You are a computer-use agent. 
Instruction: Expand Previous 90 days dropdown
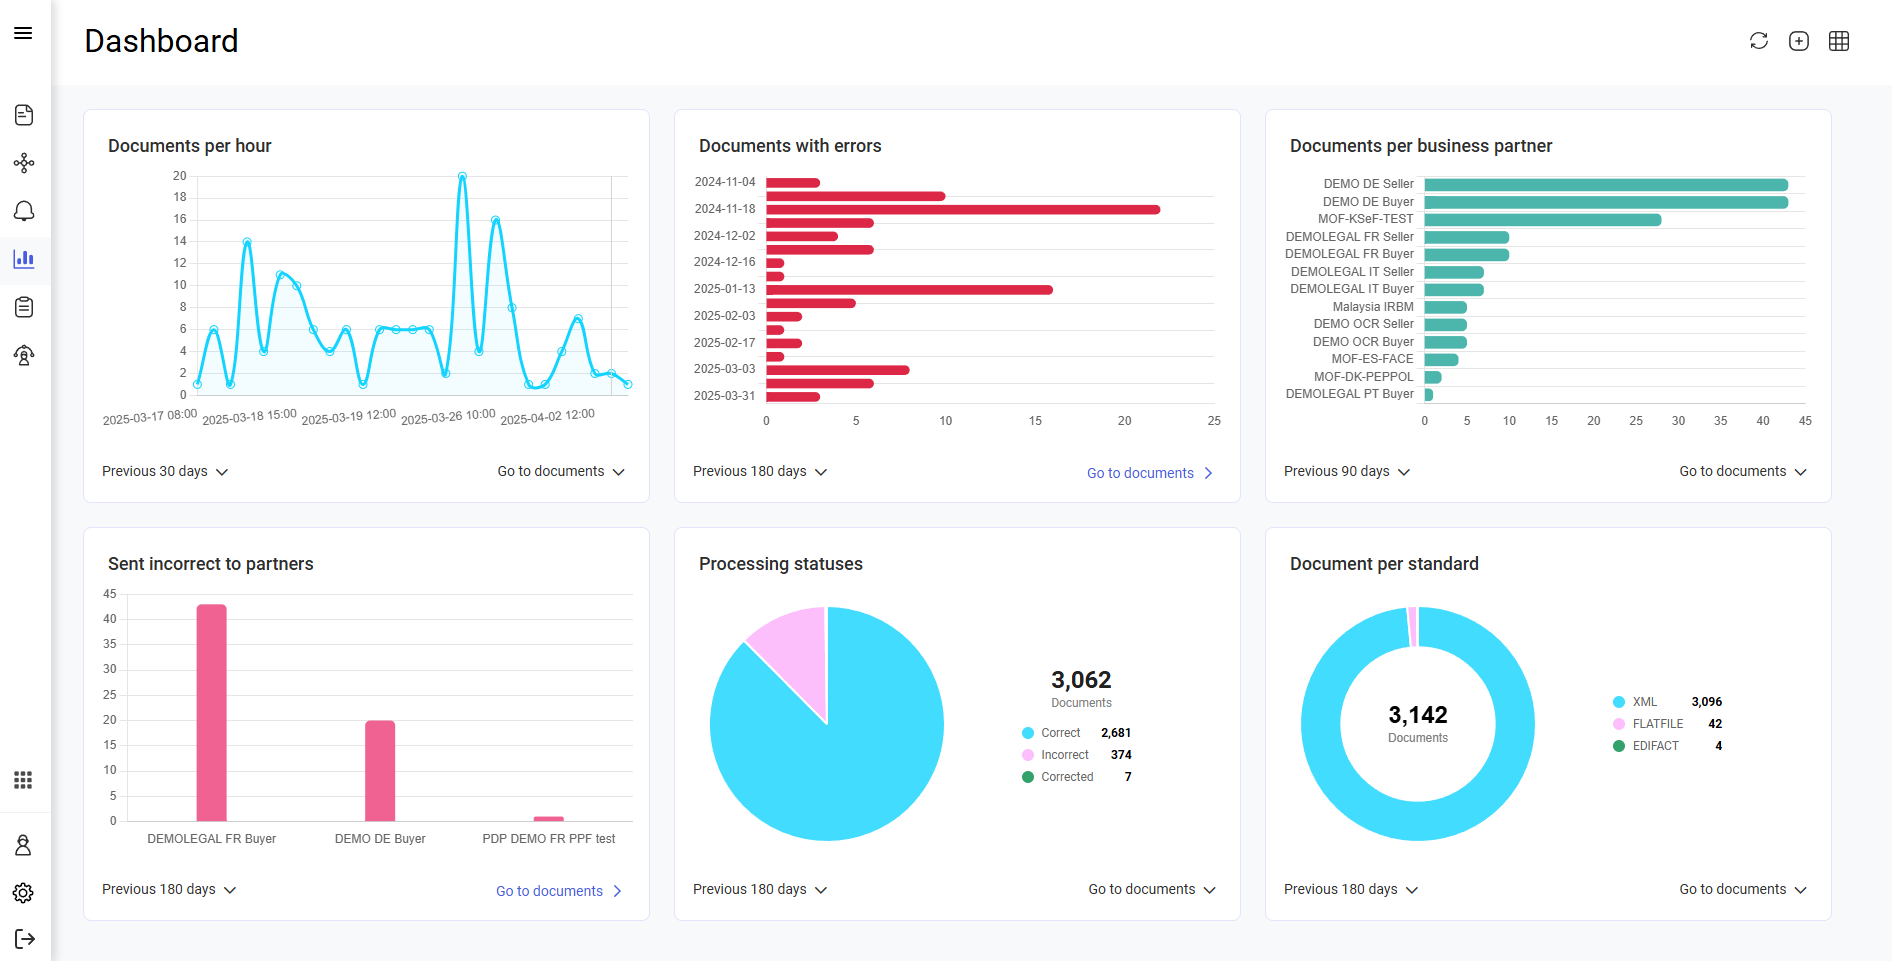coord(1346,472)
